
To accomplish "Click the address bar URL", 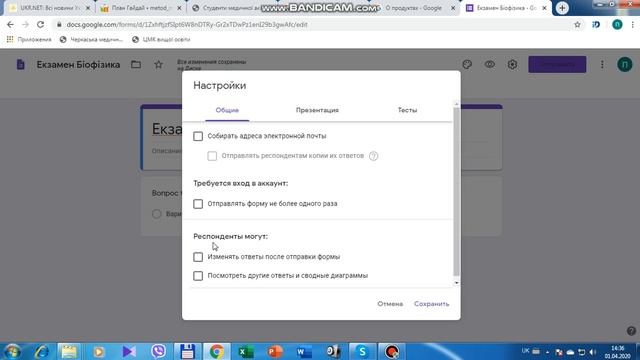I will [x=187, y=24].
